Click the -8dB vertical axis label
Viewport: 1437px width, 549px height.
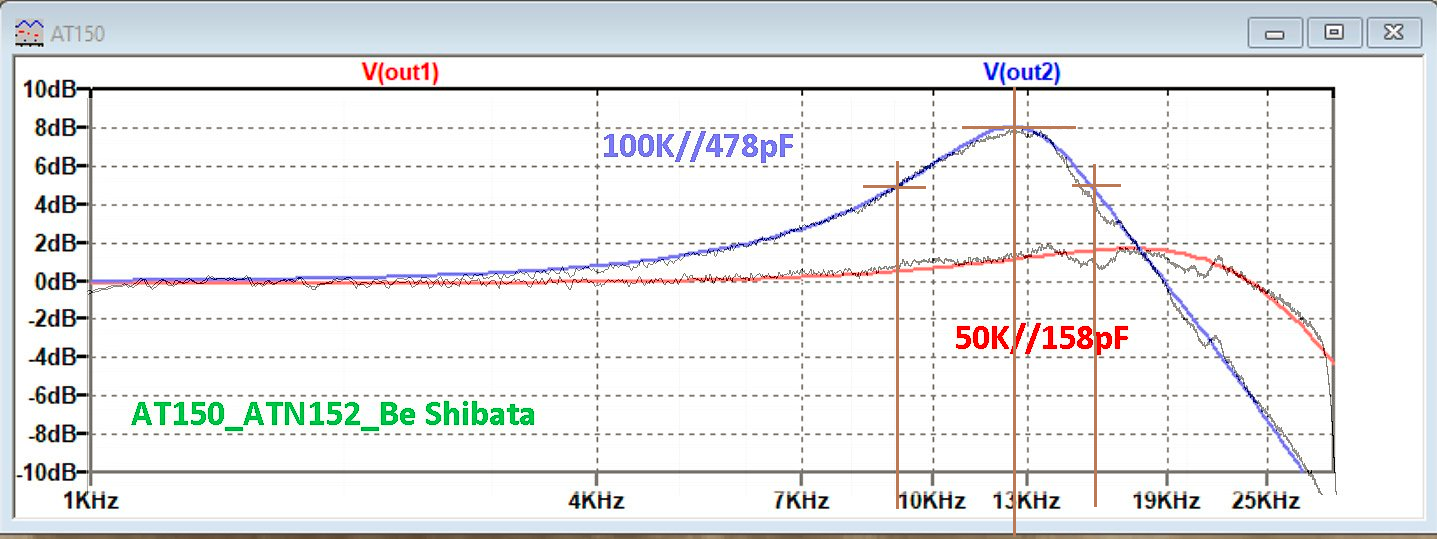click(x=55, y=434)
